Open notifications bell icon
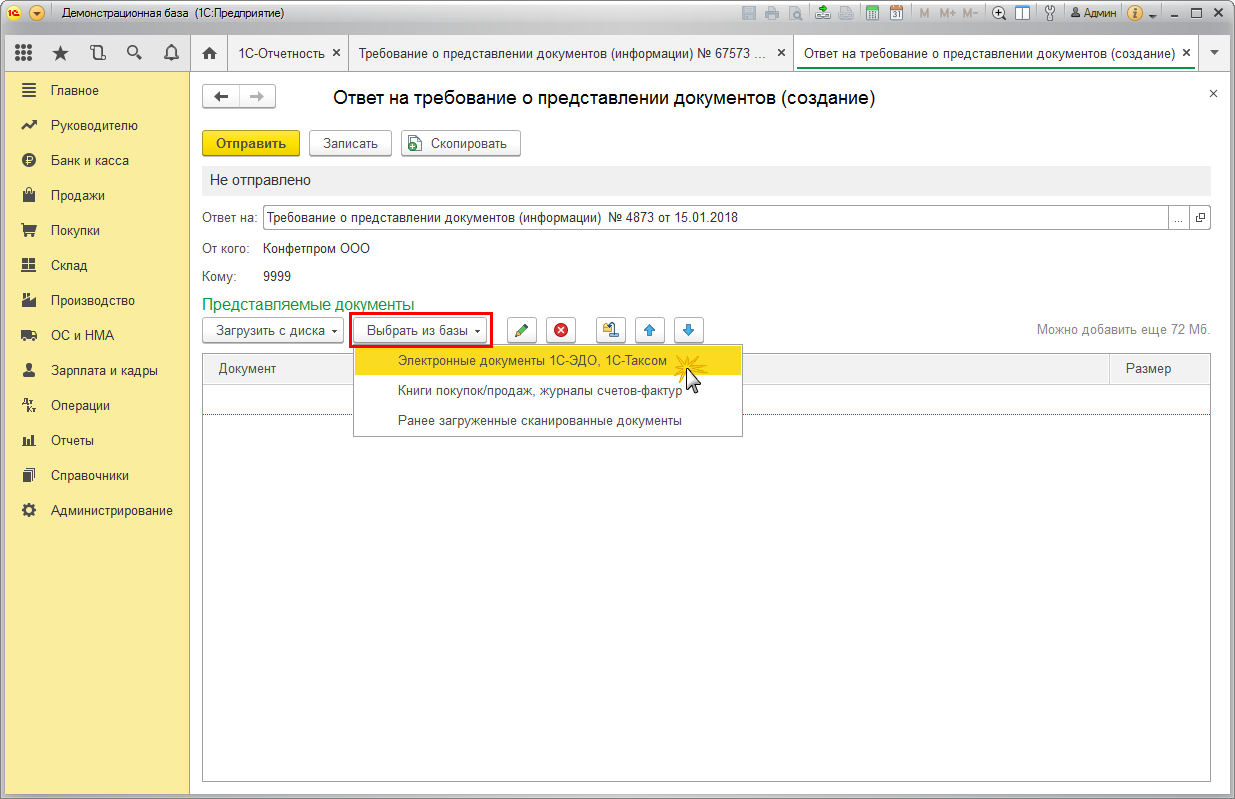The width and height of the screenshot is (1235, 799). click(x=171, y=53)
